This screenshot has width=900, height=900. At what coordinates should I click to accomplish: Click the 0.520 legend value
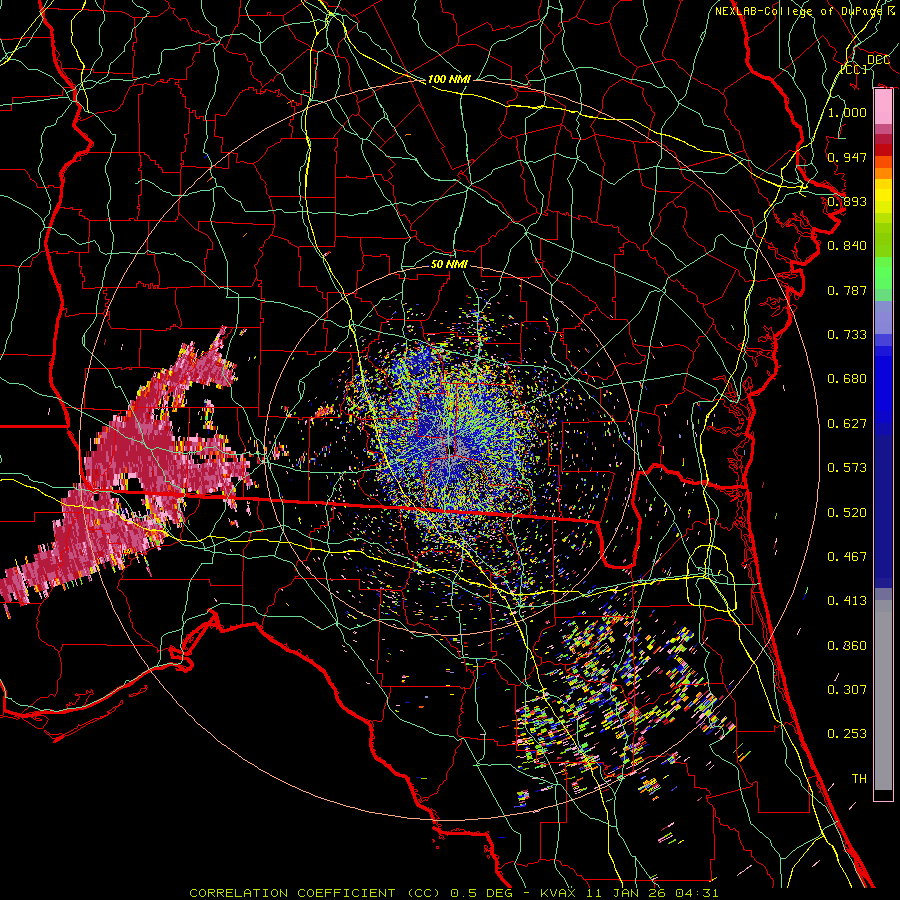[x=847, y=513]
